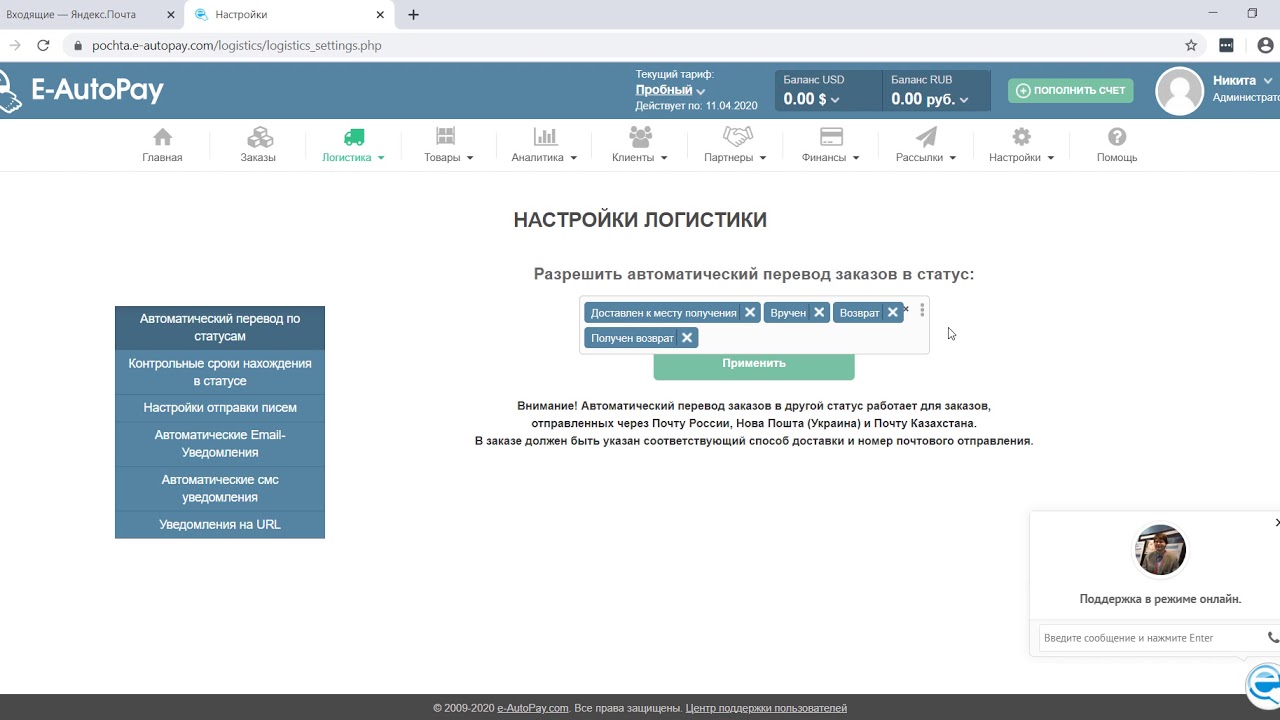This screenshot has width=1280, height=720.
Task: Click the support agent photo
Action: tap(1160, 549)
